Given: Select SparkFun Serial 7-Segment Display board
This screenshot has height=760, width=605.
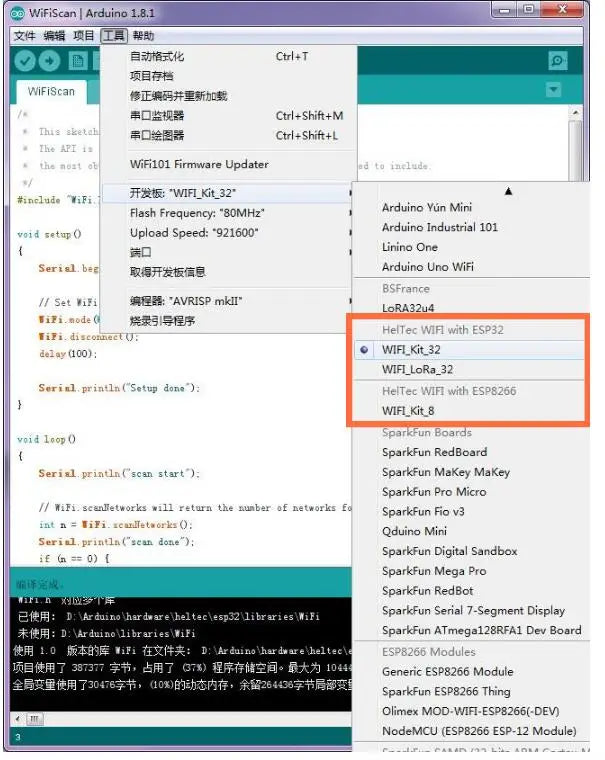Looking at the screenshot, I should [x=471, y=611].
